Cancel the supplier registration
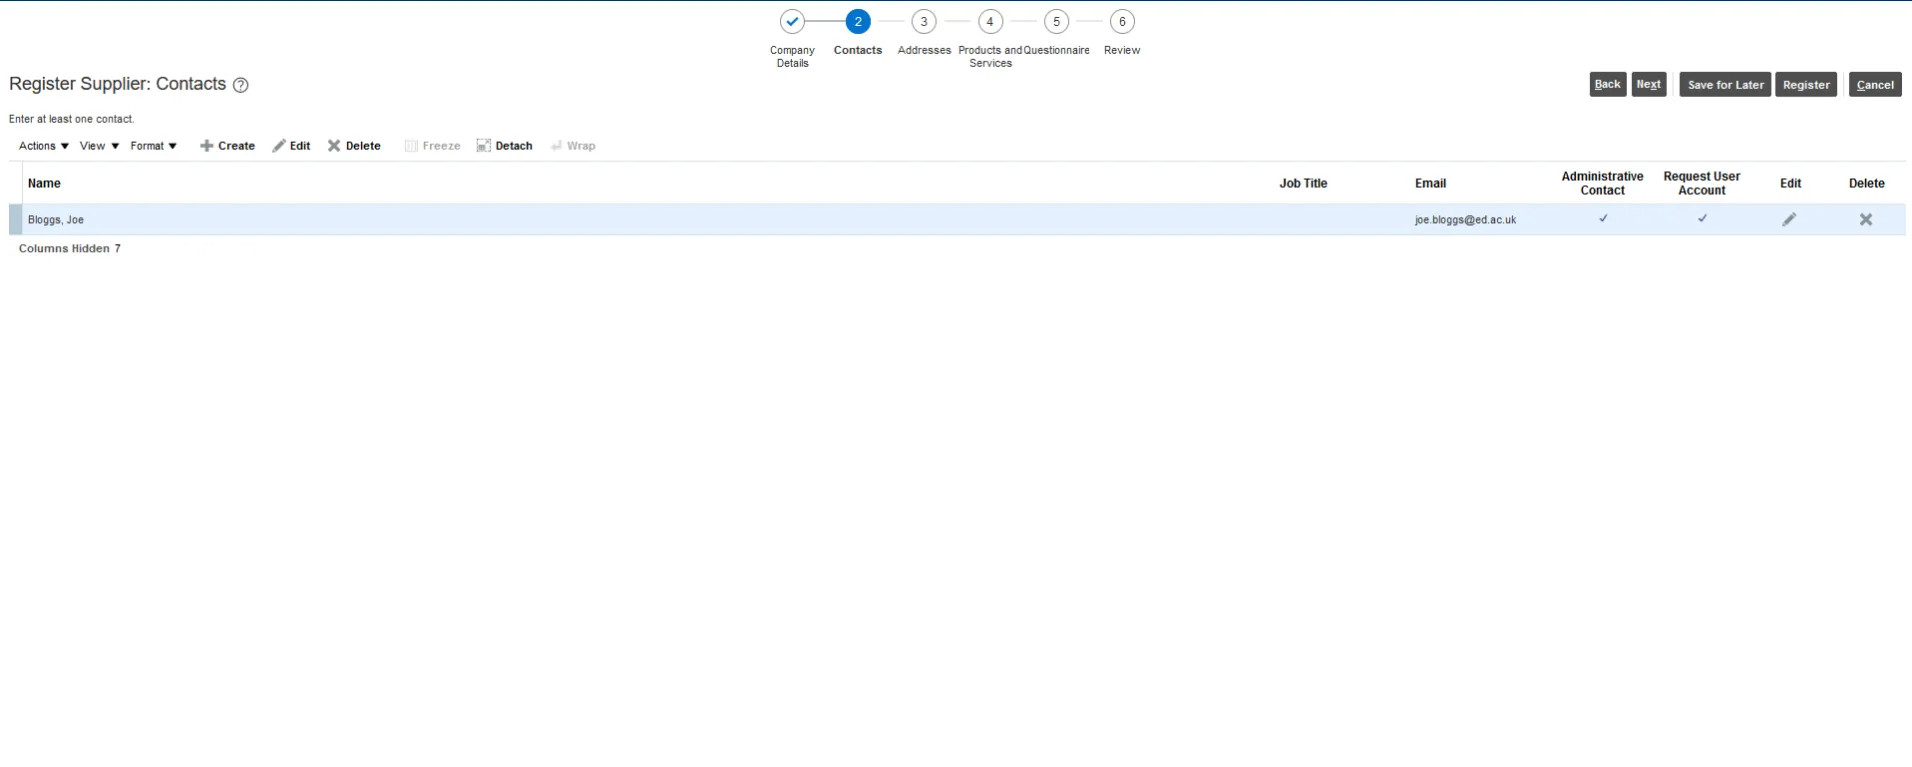1912x767 pixels. click(x=1874, y=85)
